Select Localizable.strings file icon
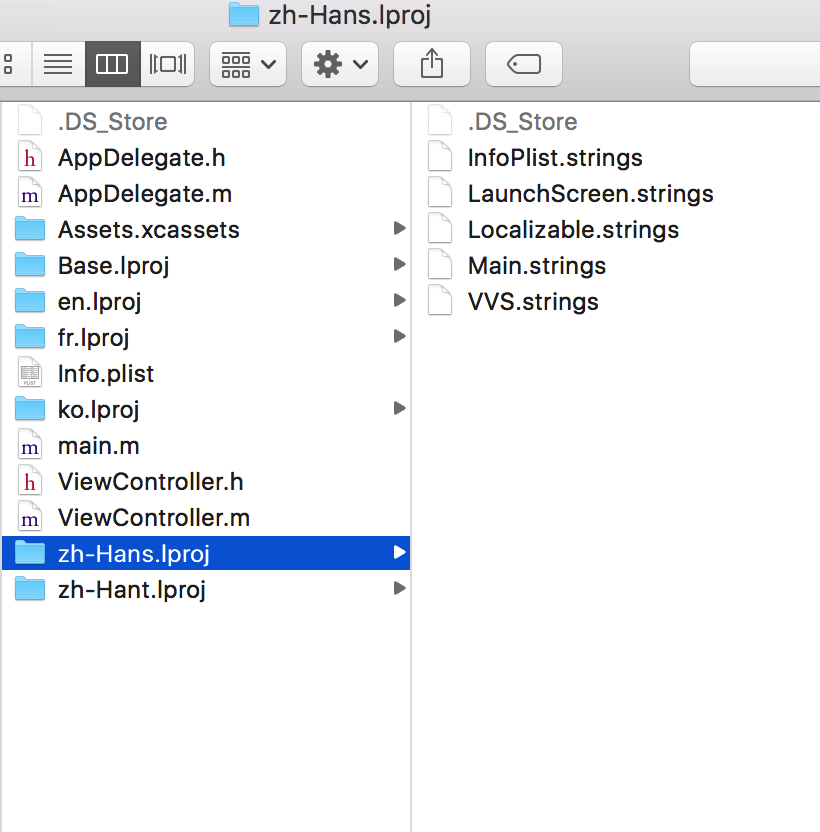 [x=440, y=229]
